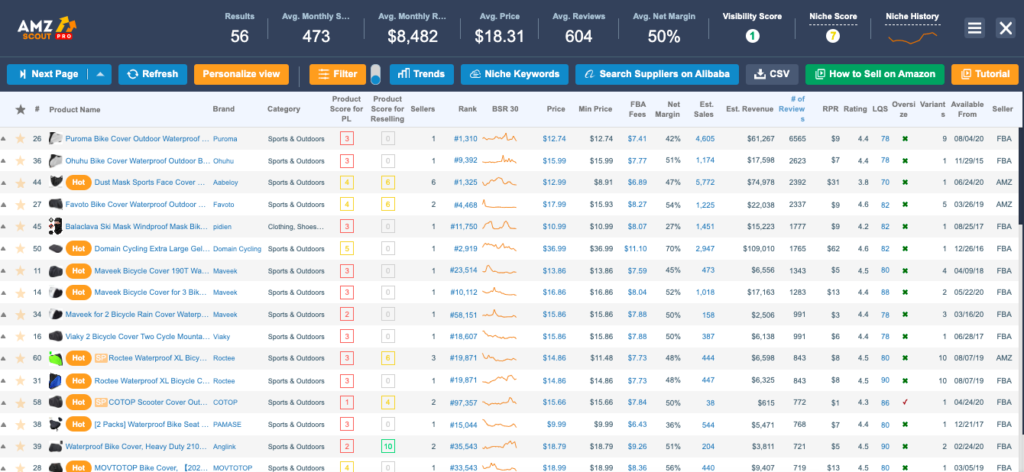Expand the Puroma Bike Cover row
The width and height of the screenshot is (1024, 472).
click(x=3, y=138)
